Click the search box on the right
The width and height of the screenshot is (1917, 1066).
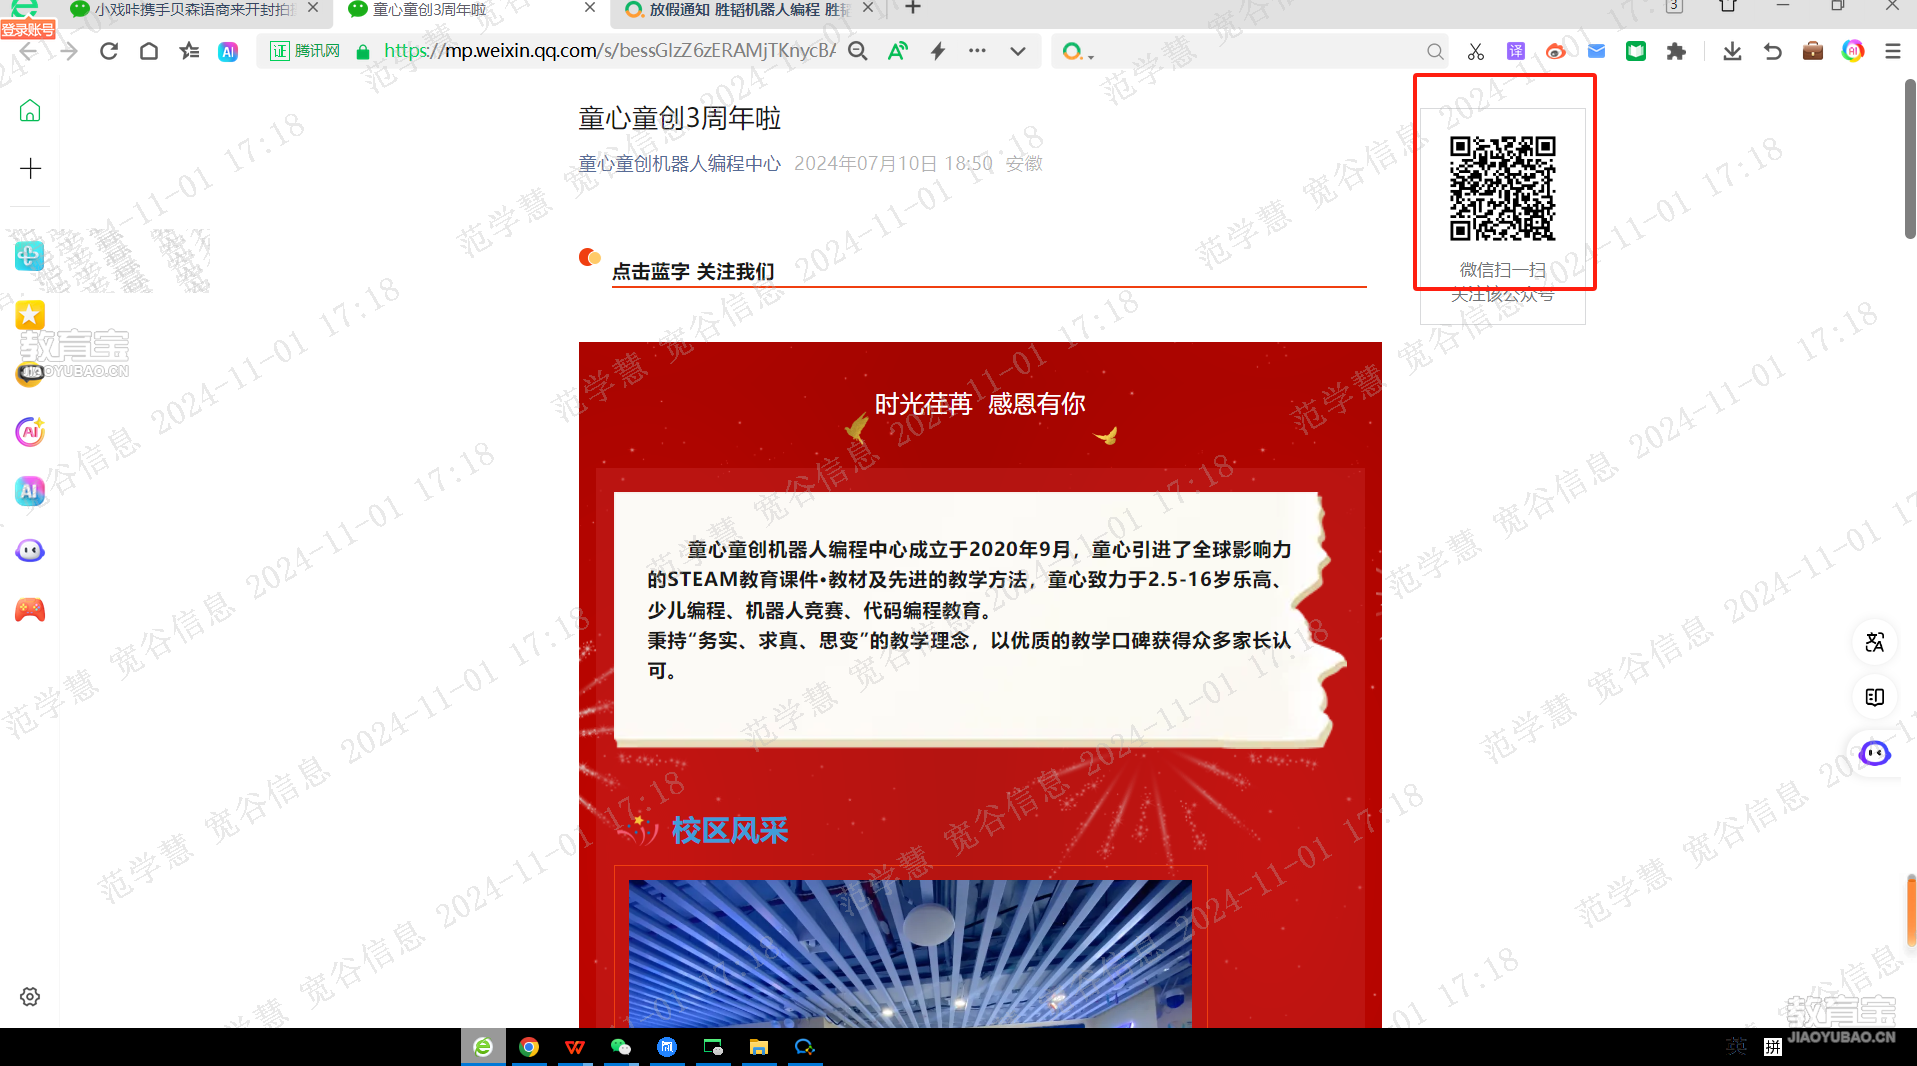(1250, 51)
